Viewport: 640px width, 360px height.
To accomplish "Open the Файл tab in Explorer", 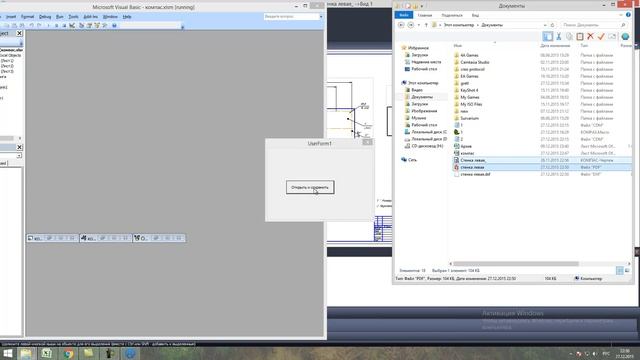I will point(404,15).
